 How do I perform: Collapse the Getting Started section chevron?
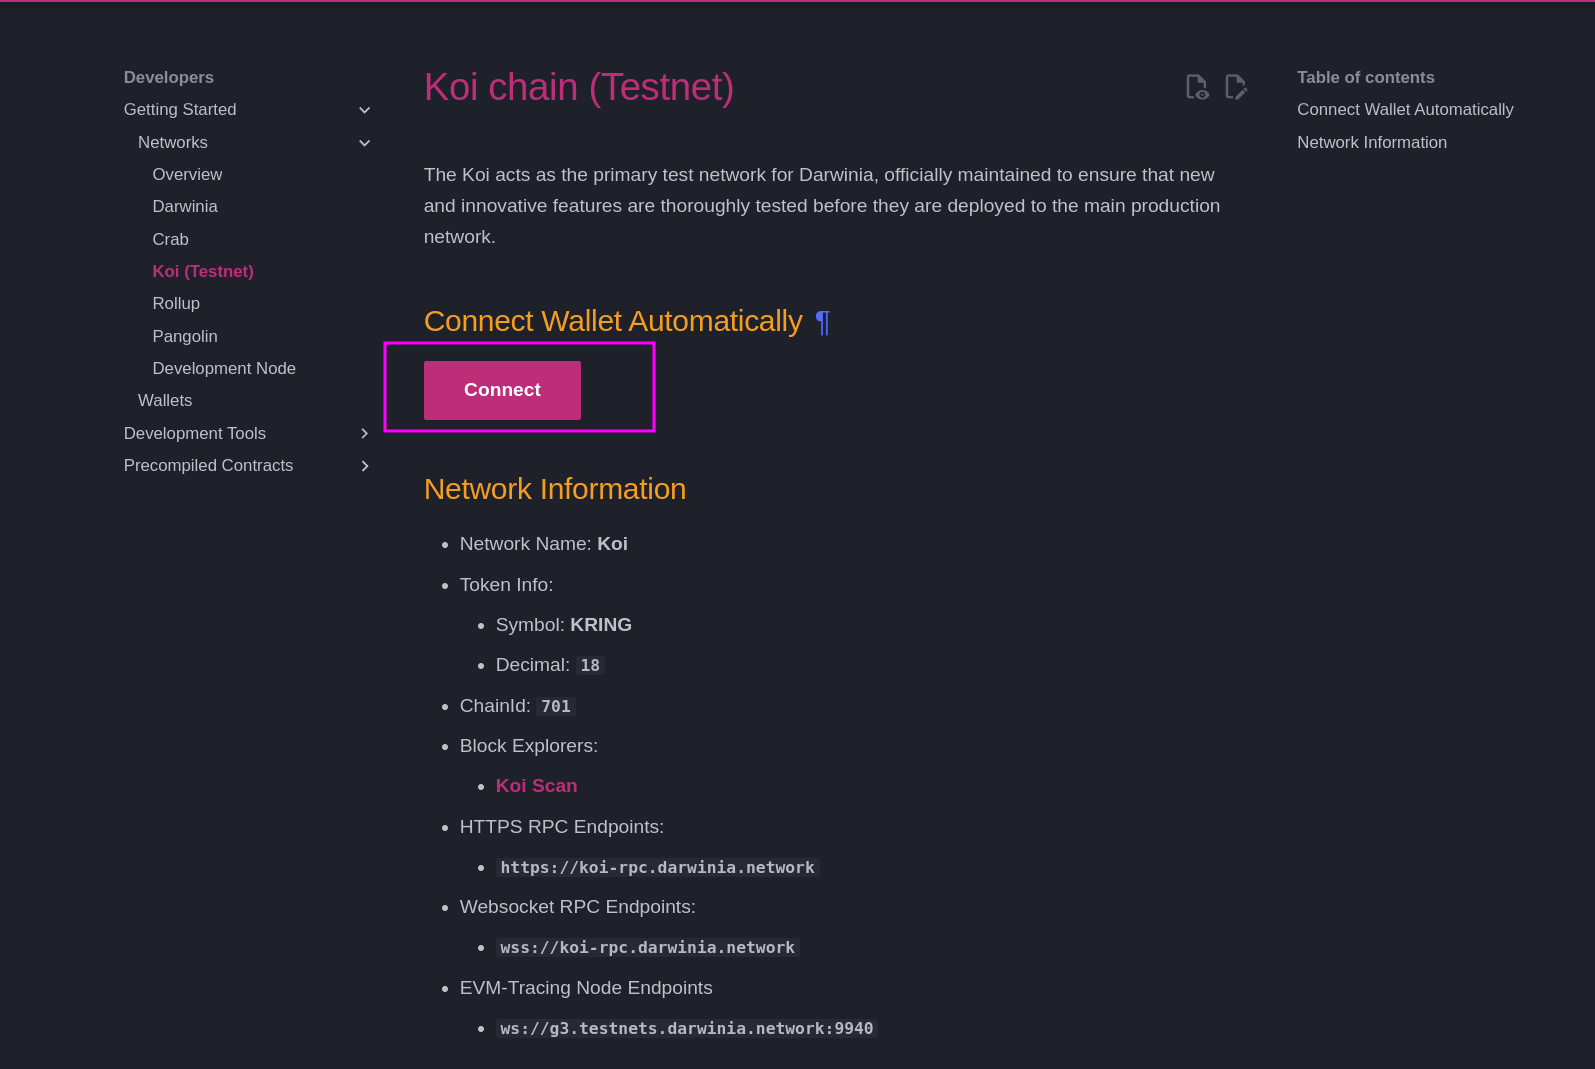[365, 110]
